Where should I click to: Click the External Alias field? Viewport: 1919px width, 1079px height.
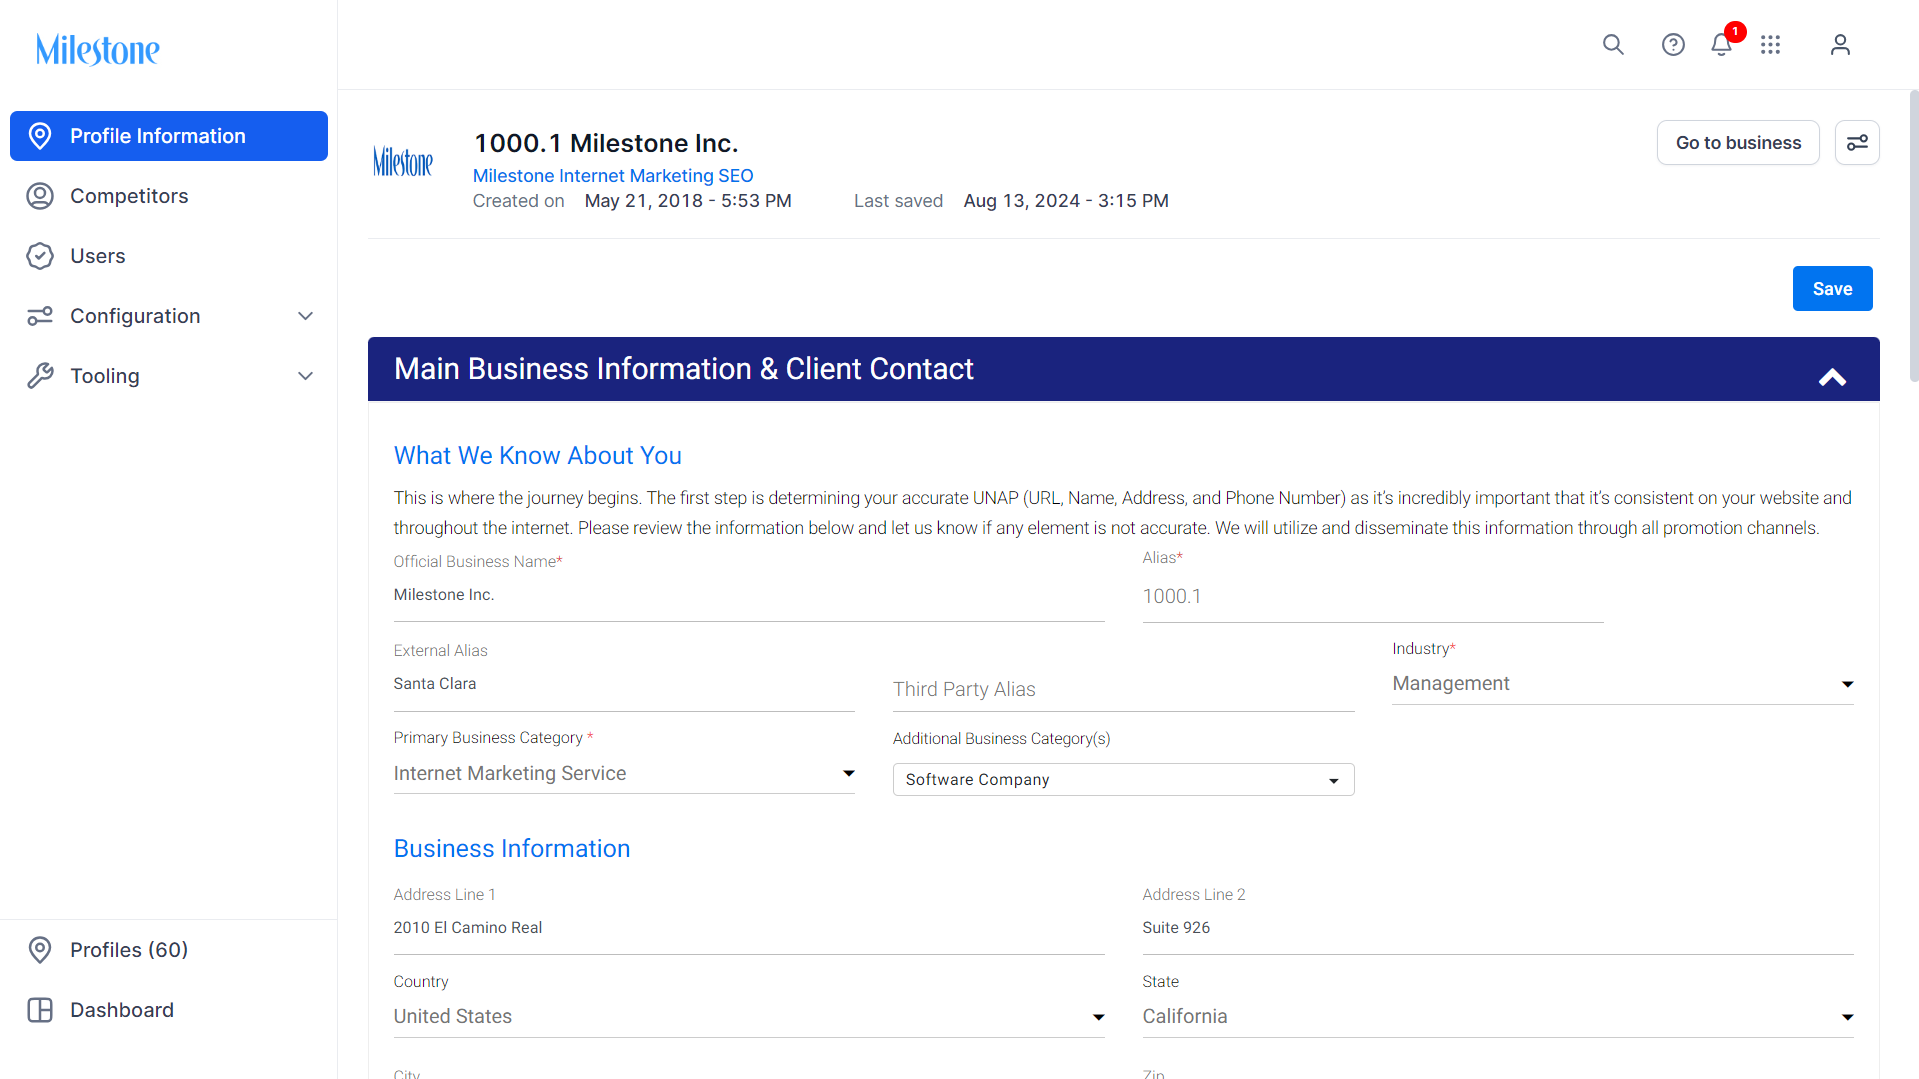(624, 685)
